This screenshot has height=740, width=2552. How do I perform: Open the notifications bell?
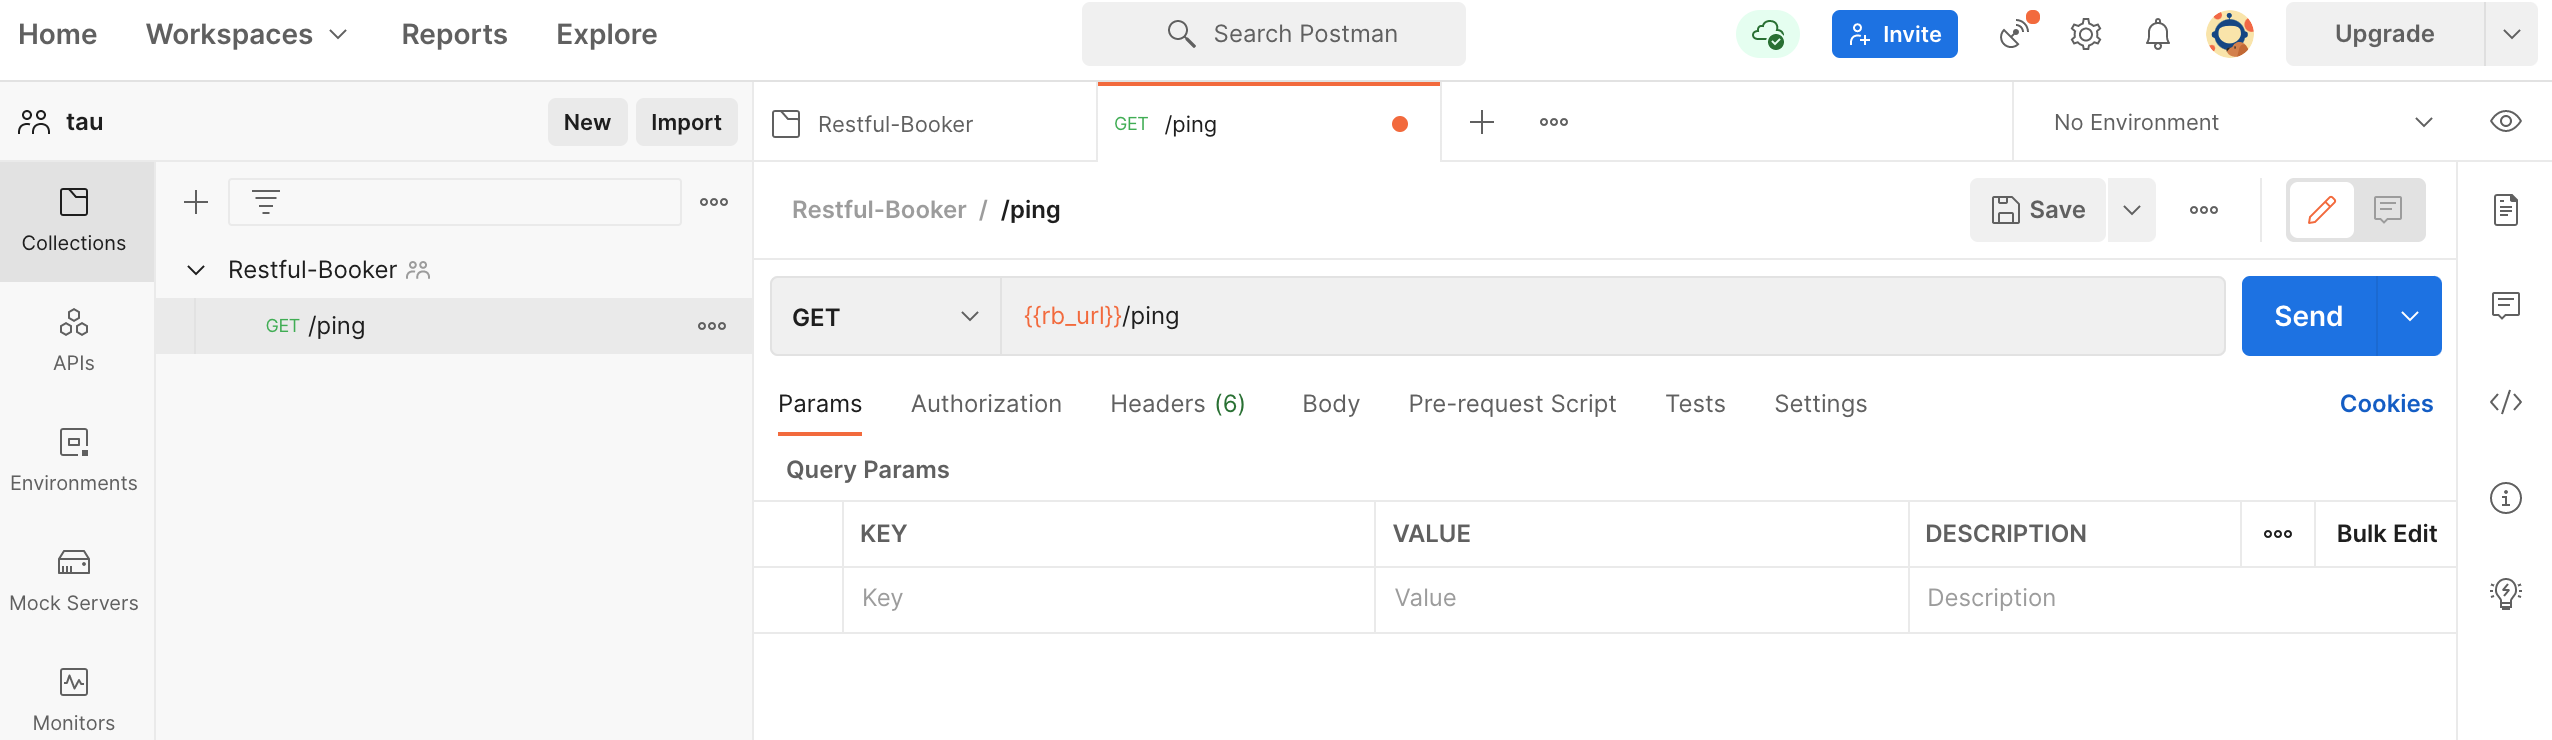pyautogui.click(x=2158, y=34)
